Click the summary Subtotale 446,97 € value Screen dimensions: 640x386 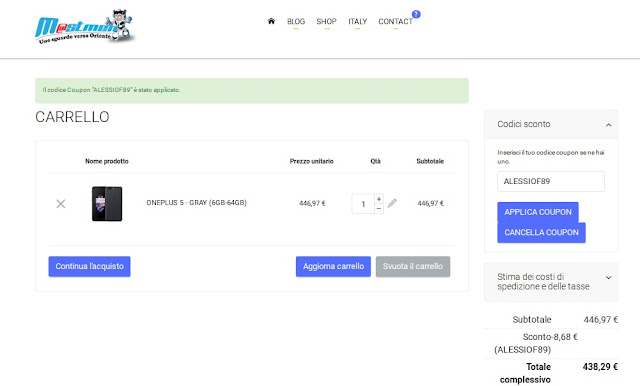pos(600,319)
